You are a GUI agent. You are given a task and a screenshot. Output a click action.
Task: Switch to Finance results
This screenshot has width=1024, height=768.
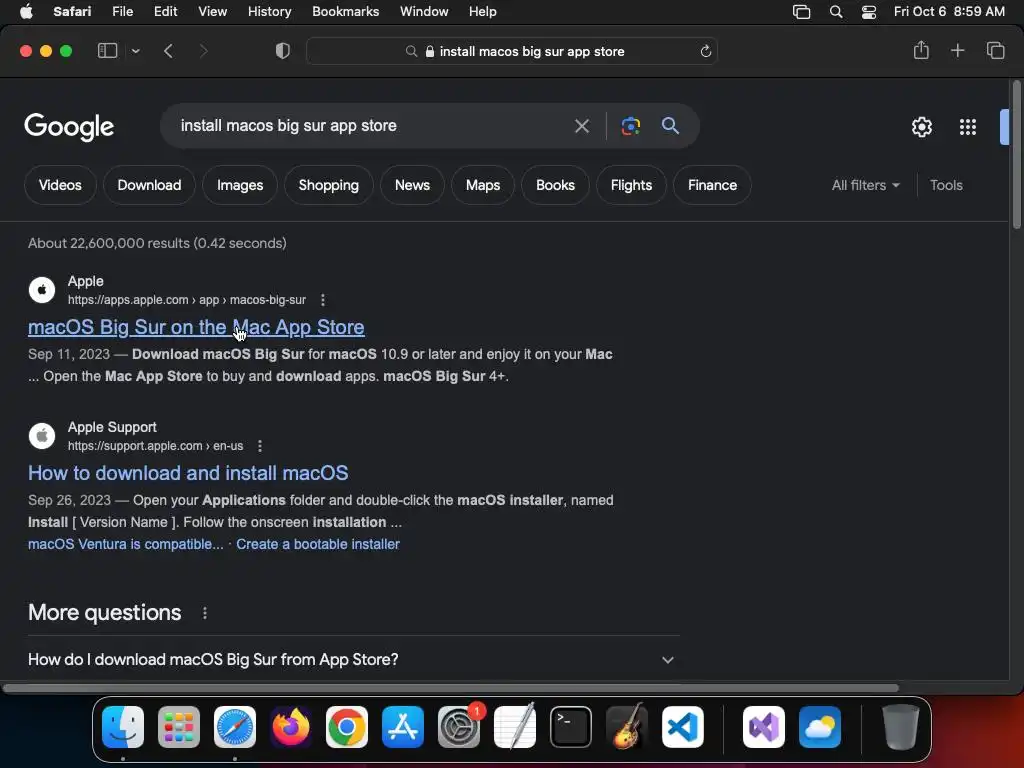(712, 185)
